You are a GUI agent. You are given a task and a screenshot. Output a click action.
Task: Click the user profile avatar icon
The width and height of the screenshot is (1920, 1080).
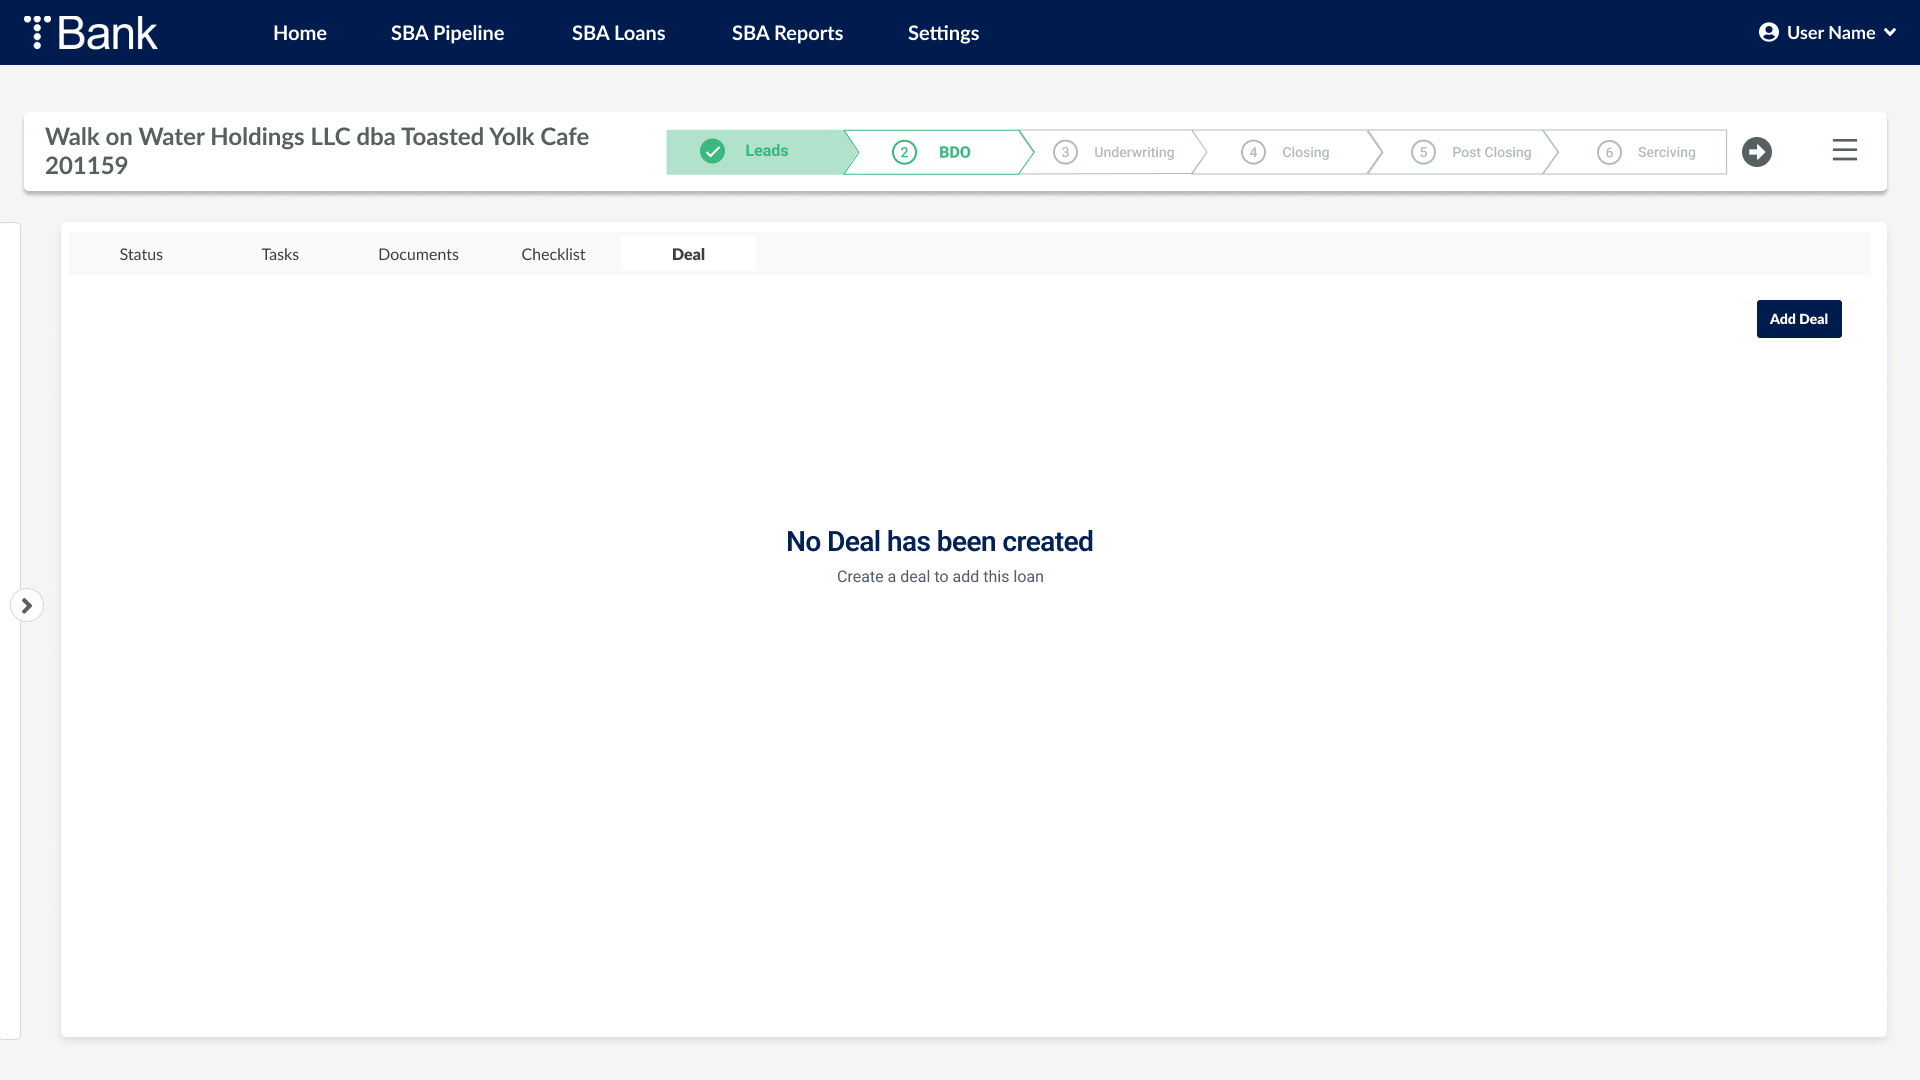click(x=1768, y=33)
